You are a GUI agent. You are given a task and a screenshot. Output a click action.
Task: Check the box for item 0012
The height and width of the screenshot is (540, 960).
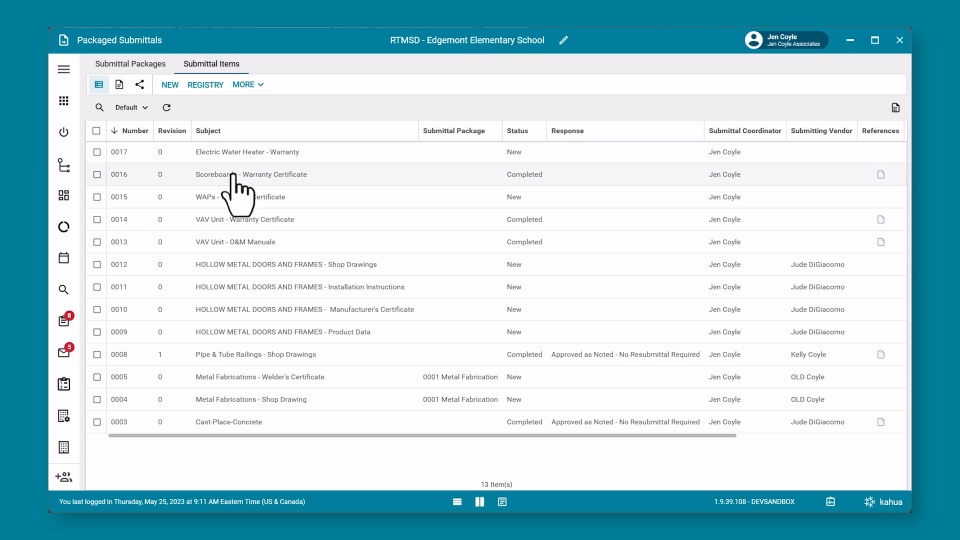[97, 264]
